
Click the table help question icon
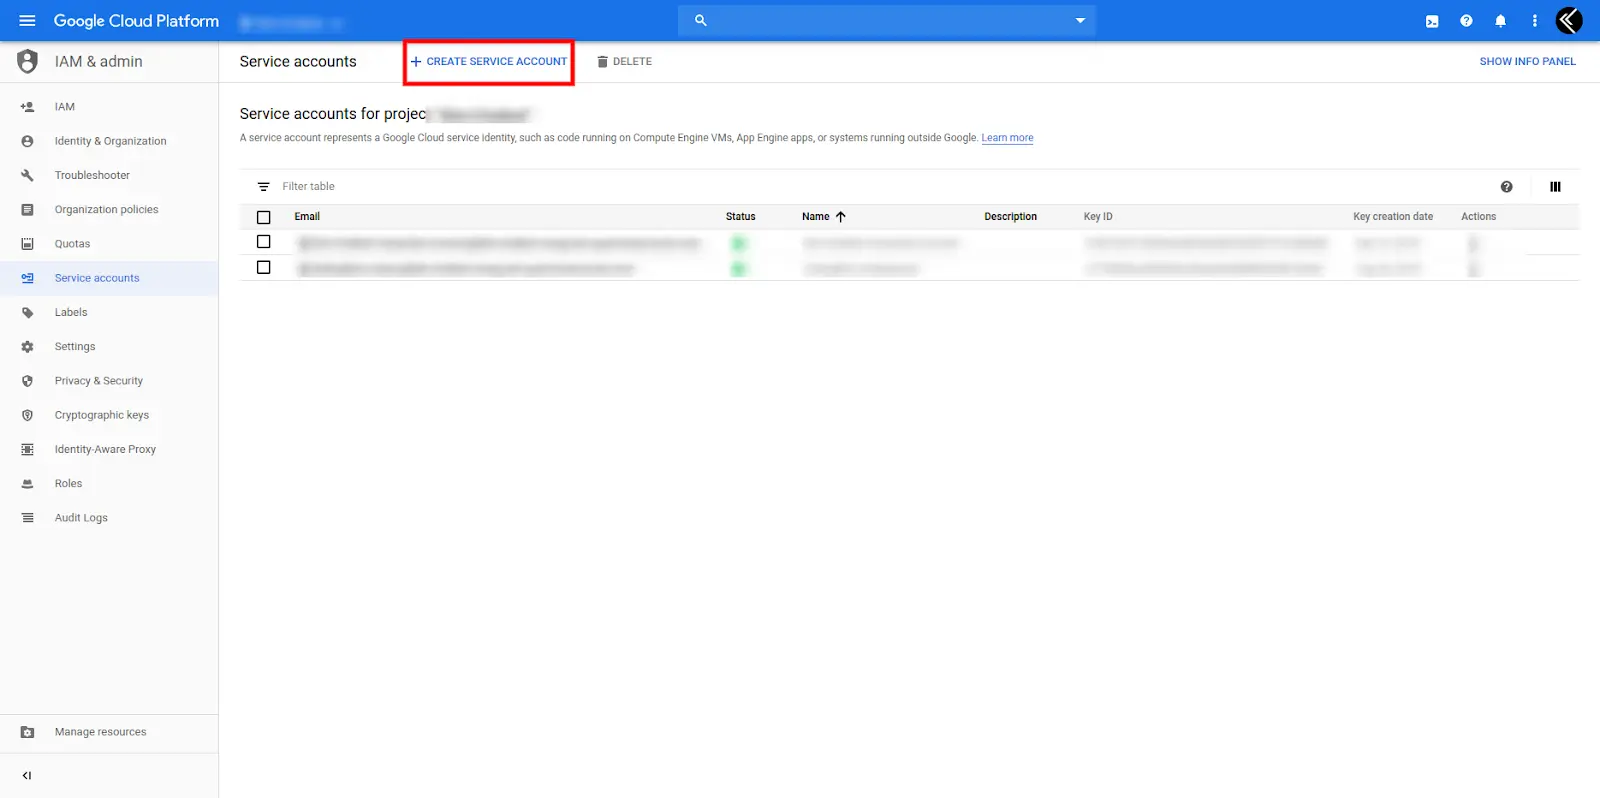coord(1506,187)
